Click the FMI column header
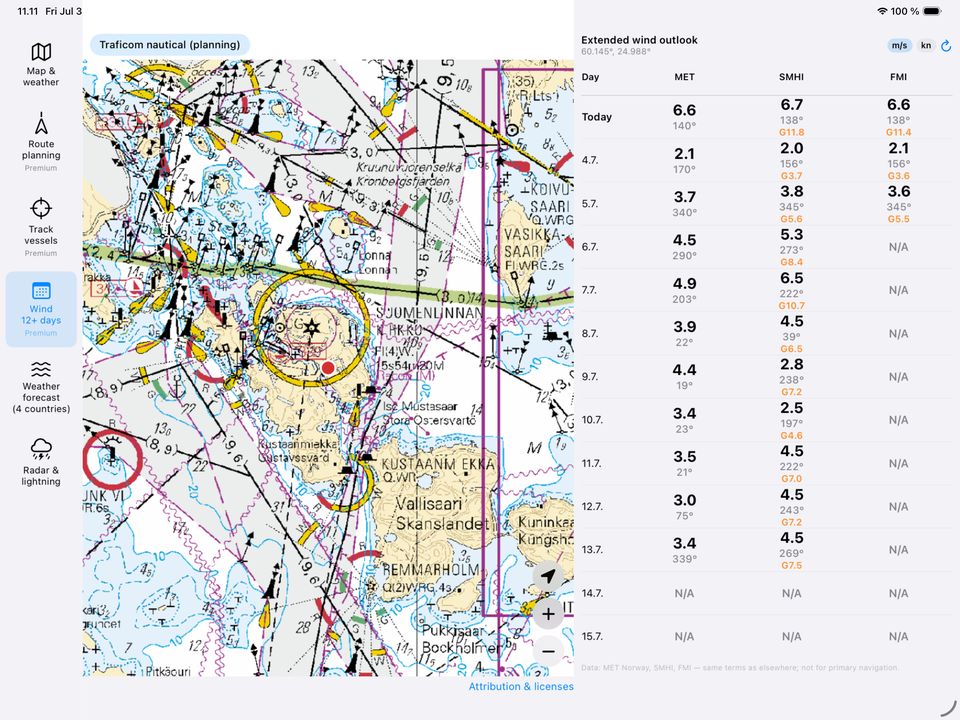This screenshot has width=960, height=720. (899, 77)
